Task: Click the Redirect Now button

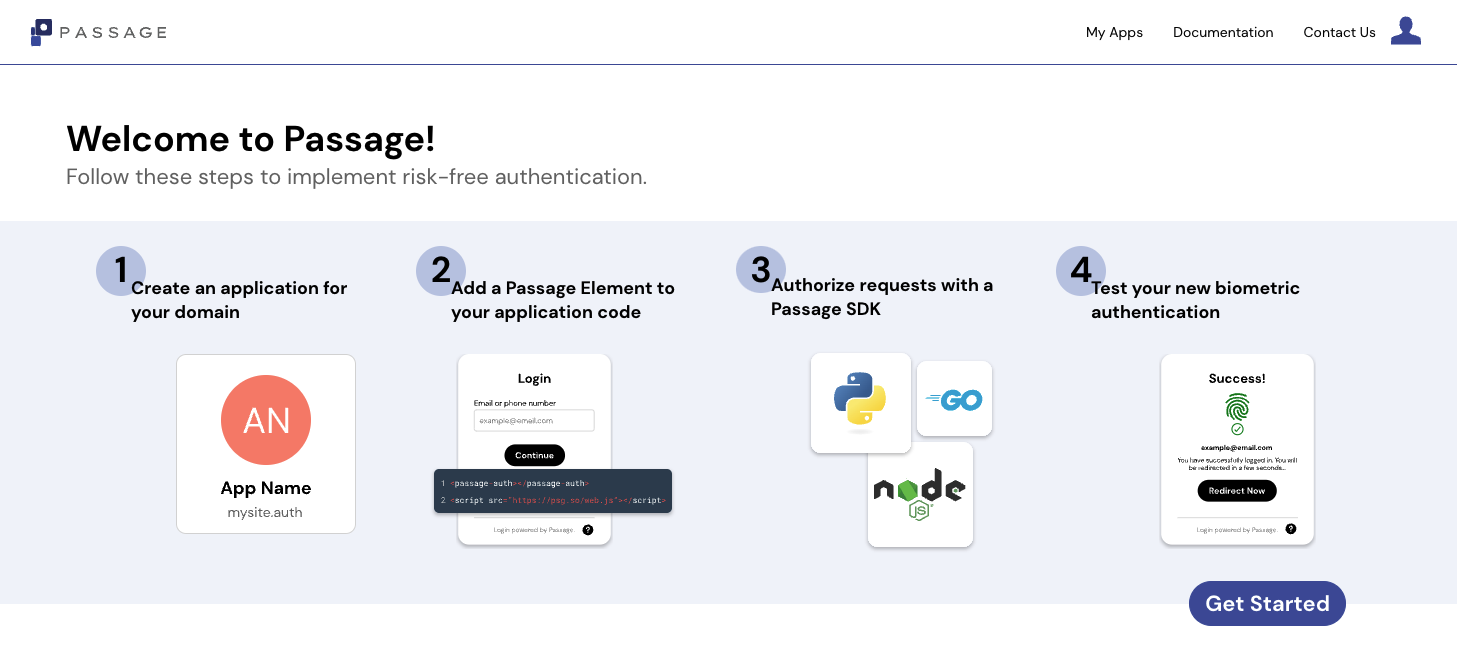Action: click(x=1237, y=491)
